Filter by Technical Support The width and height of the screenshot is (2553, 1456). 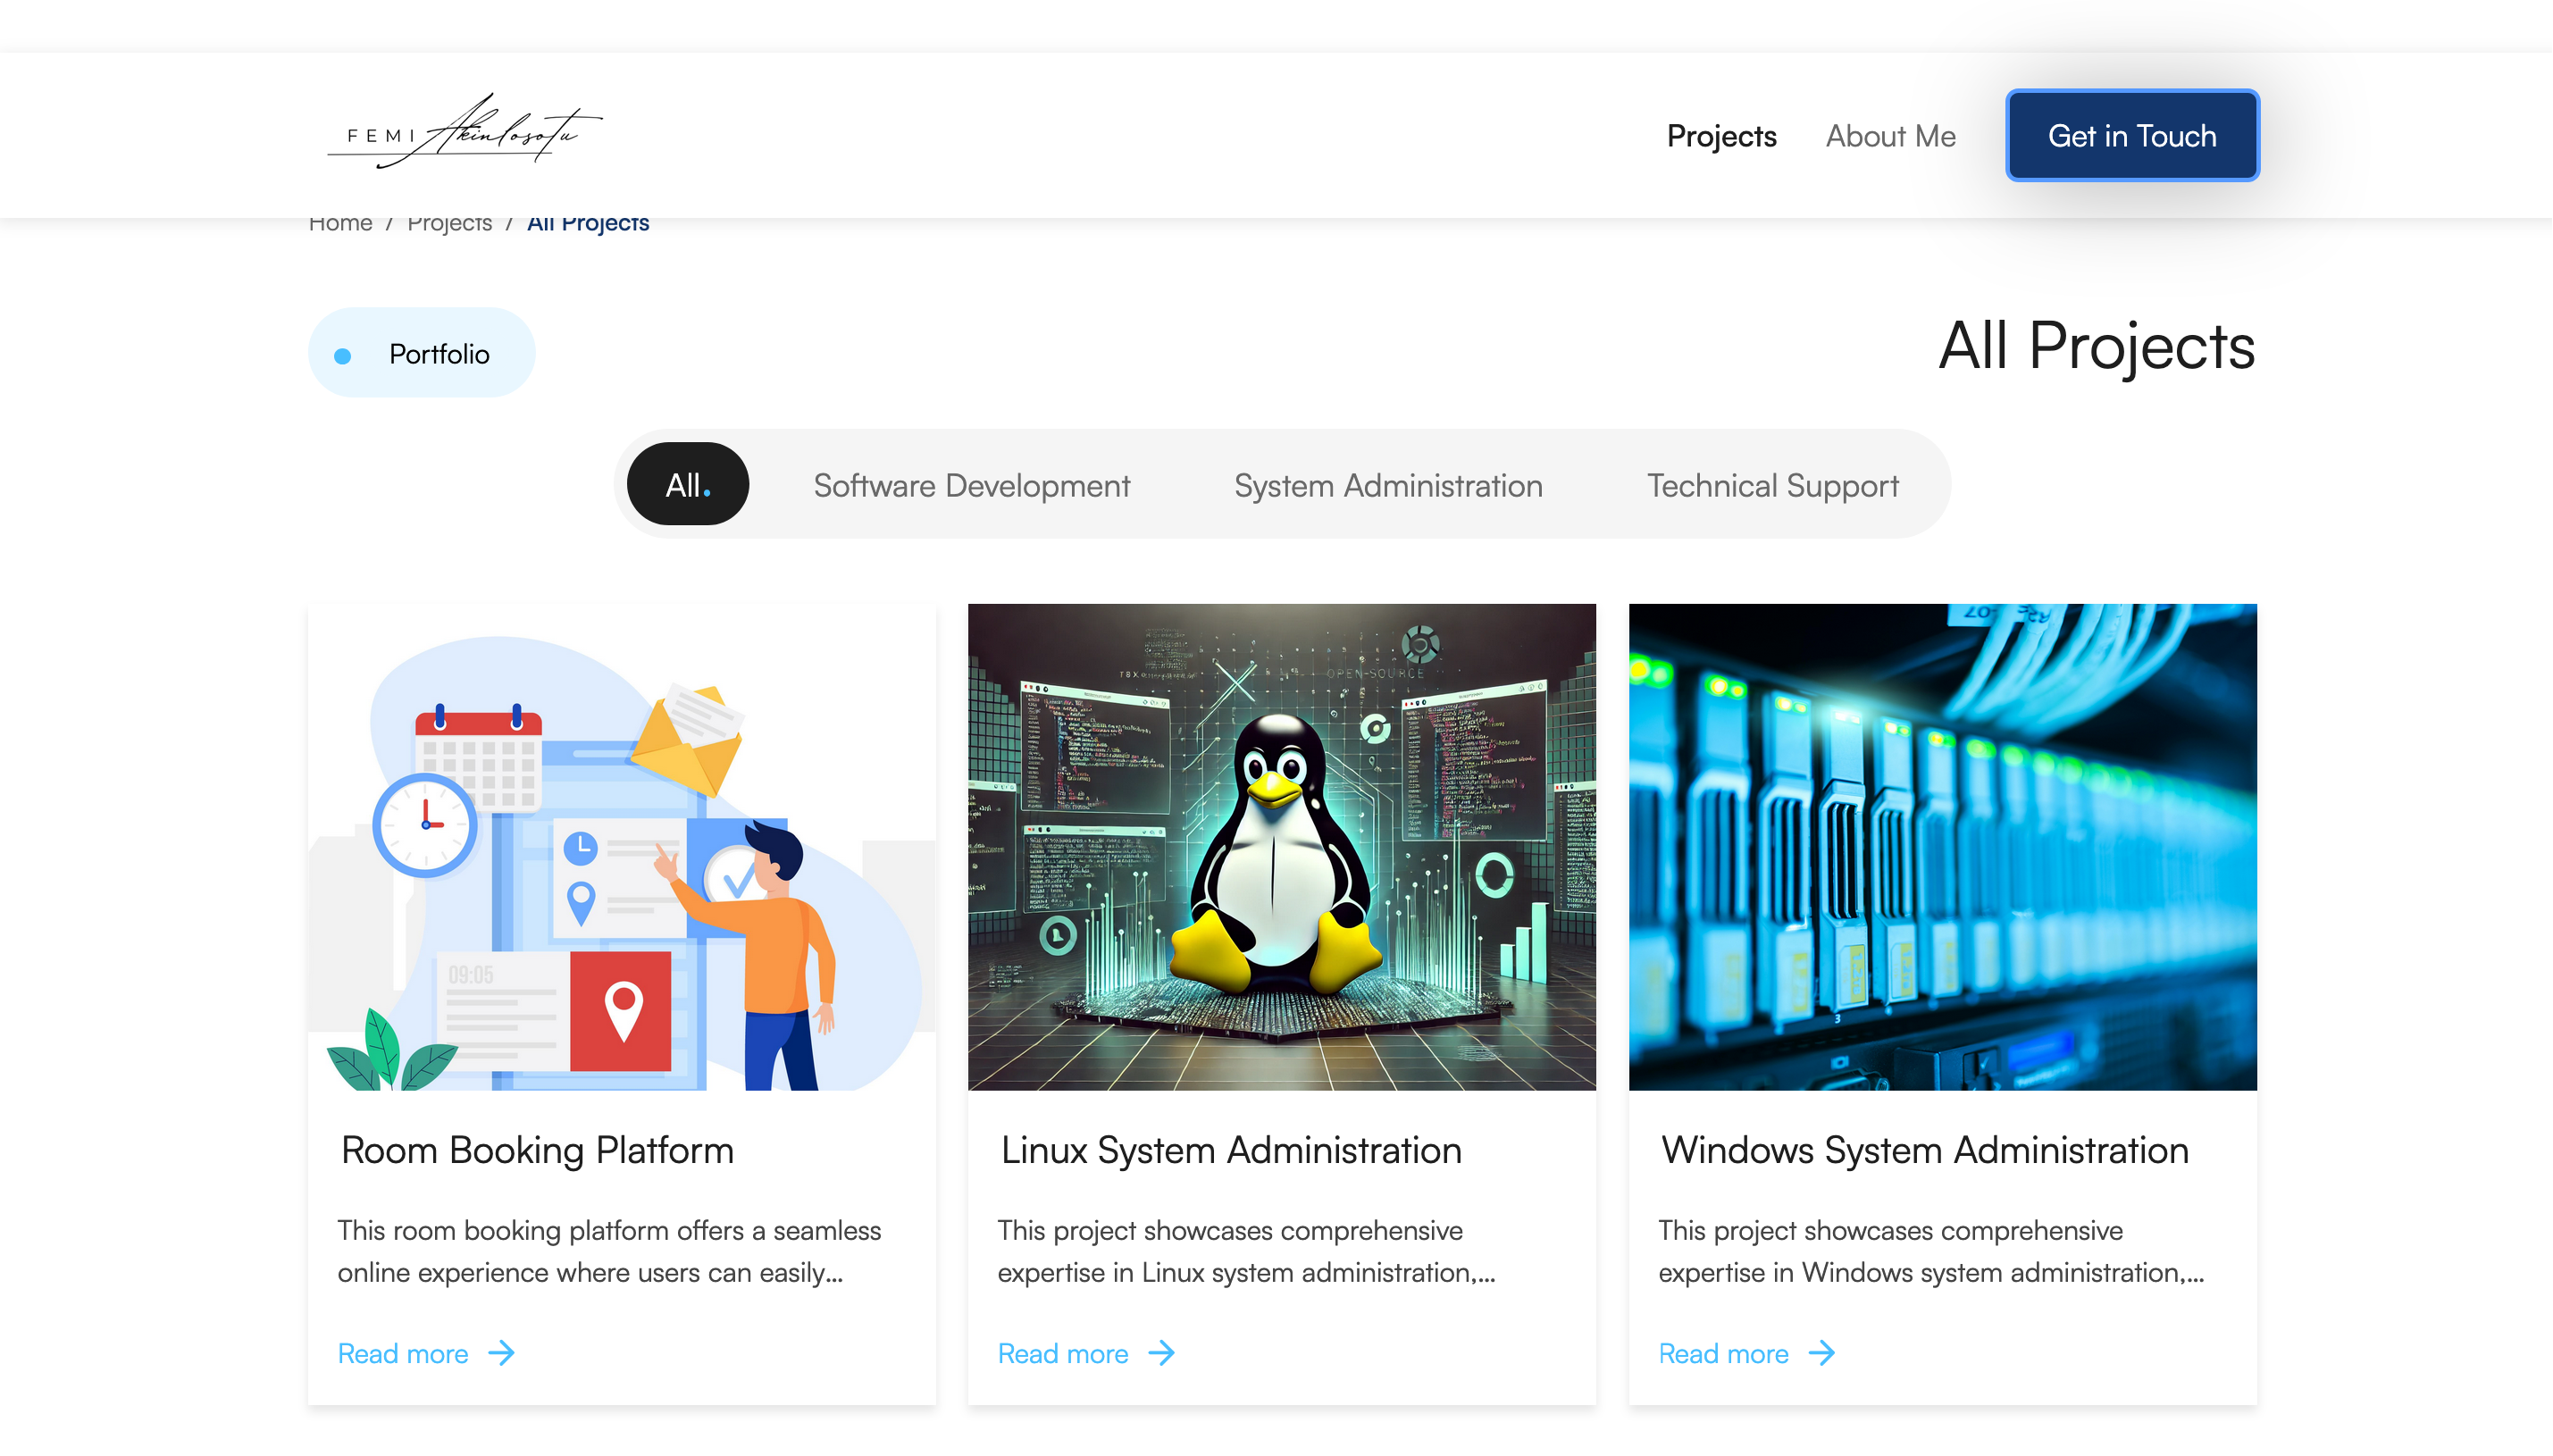coord(1772,486)
